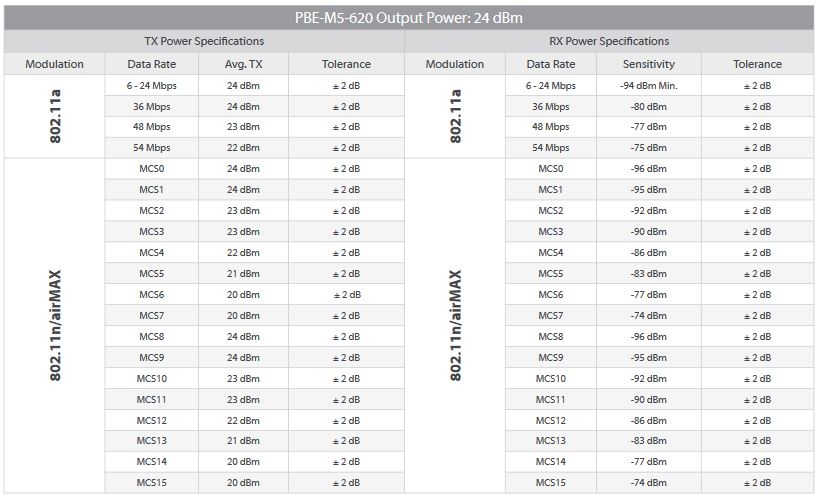Click 'Data Rate' header in the TX section

(x=151, y=64)
